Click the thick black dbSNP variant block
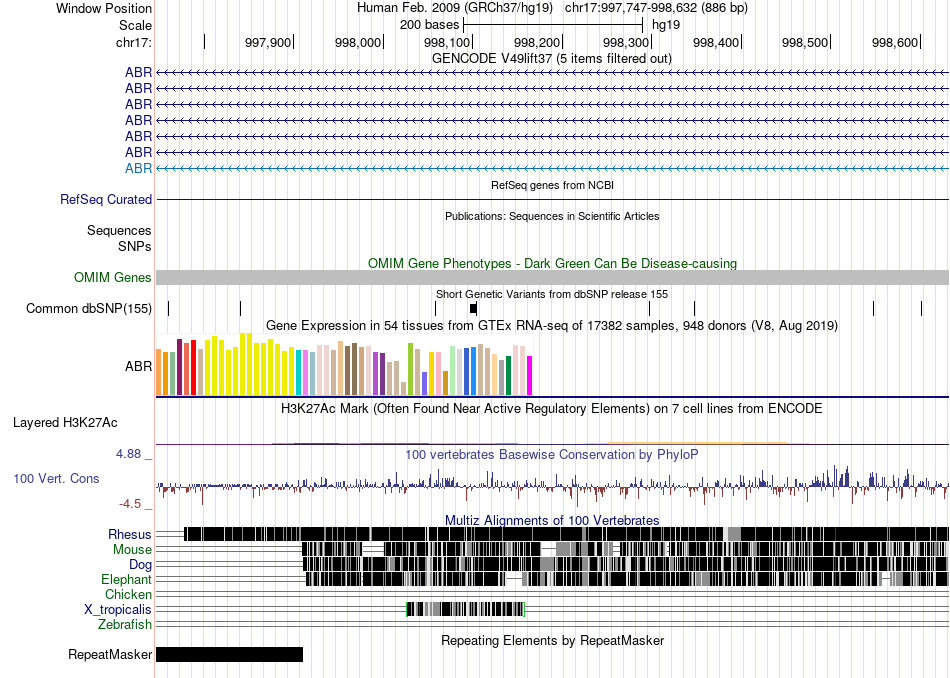Image resolution: width=950 pixels, height=678 pixels. tap(474, 308)
